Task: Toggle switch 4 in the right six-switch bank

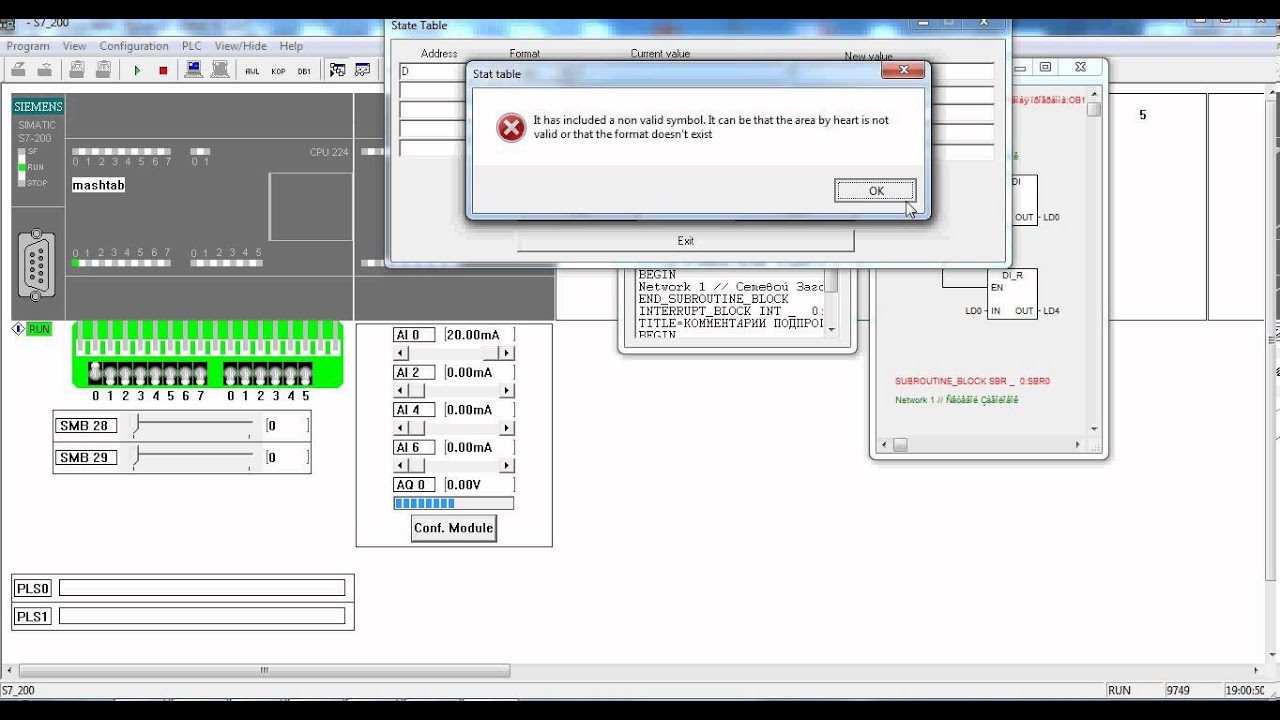Action: pyautogui.click(x=291, y=374)
